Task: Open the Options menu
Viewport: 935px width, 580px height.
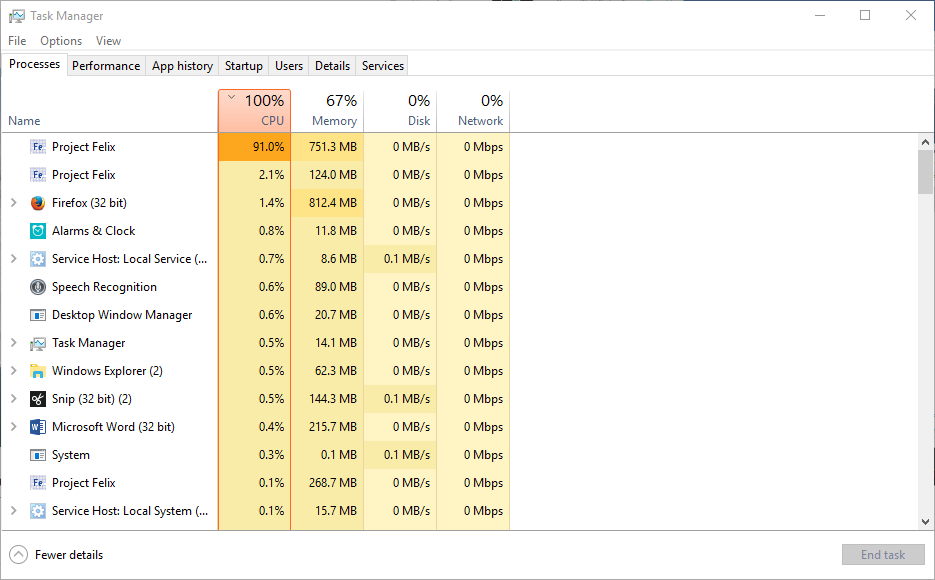Action: point(61,41)
